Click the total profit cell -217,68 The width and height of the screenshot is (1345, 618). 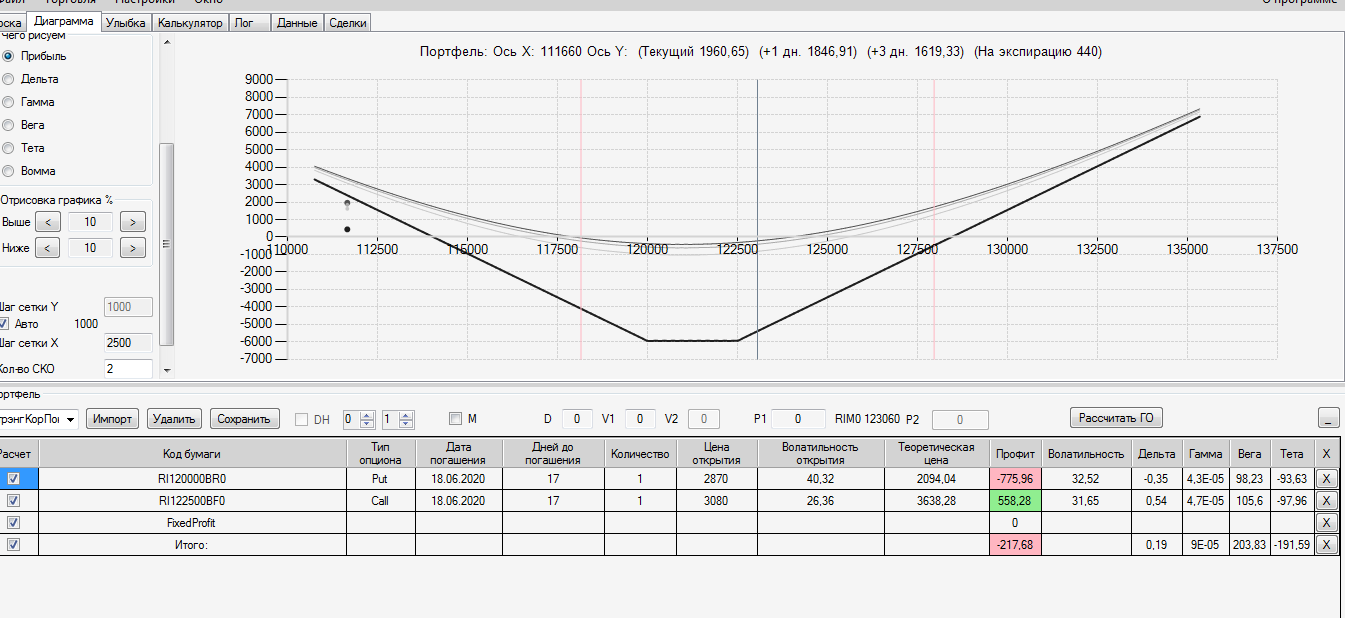1016,544
